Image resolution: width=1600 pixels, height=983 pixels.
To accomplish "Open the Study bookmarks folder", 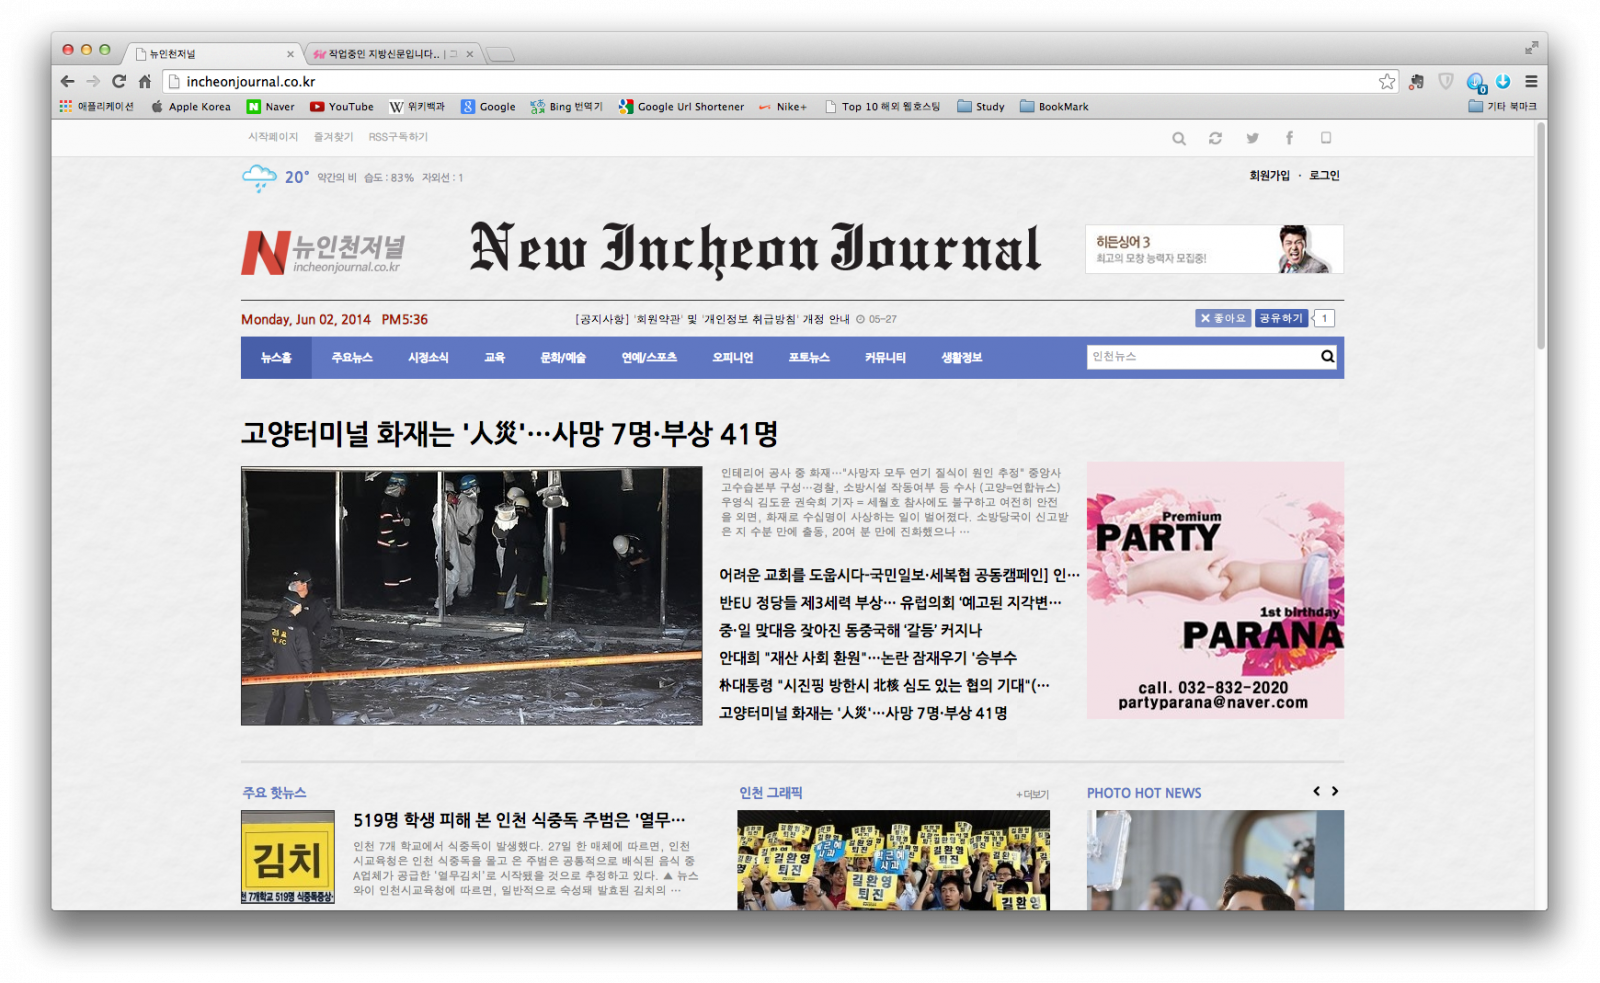I will pos(980,107).
